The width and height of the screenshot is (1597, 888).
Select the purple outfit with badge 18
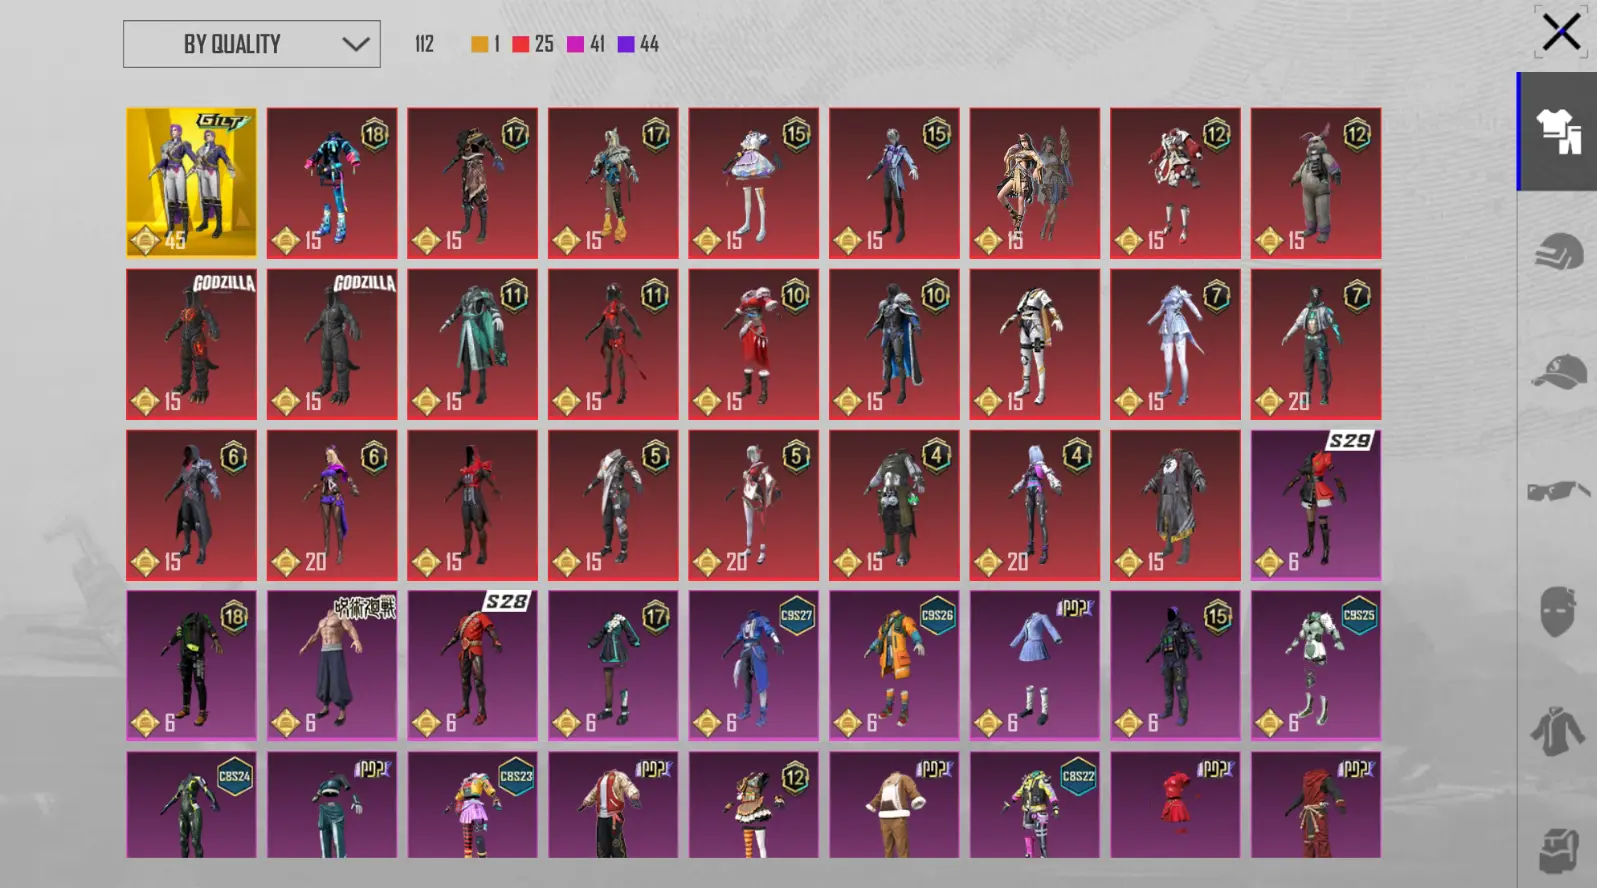[191, 666]
